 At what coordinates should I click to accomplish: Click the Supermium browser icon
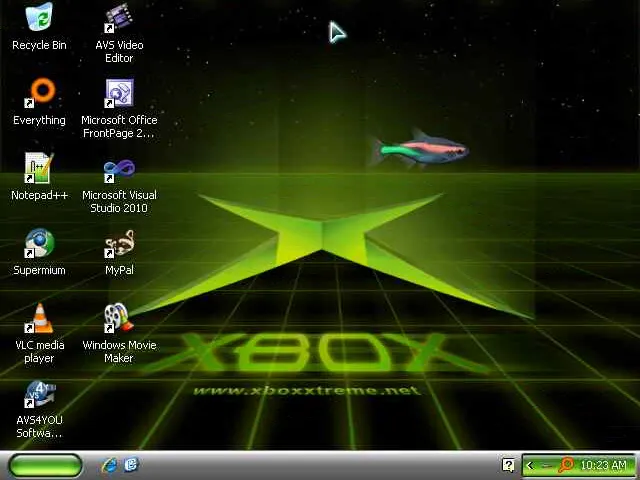coord(39,243)
